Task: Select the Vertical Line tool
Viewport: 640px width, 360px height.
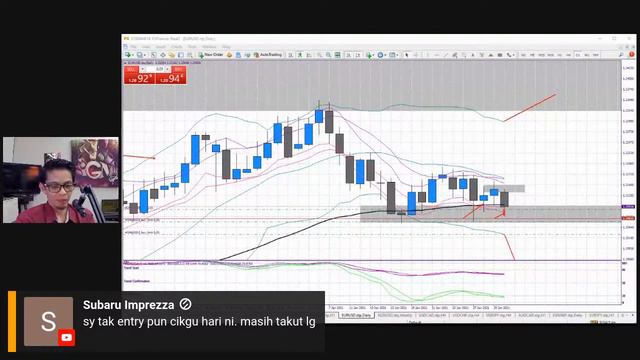Action: point(428,55)
